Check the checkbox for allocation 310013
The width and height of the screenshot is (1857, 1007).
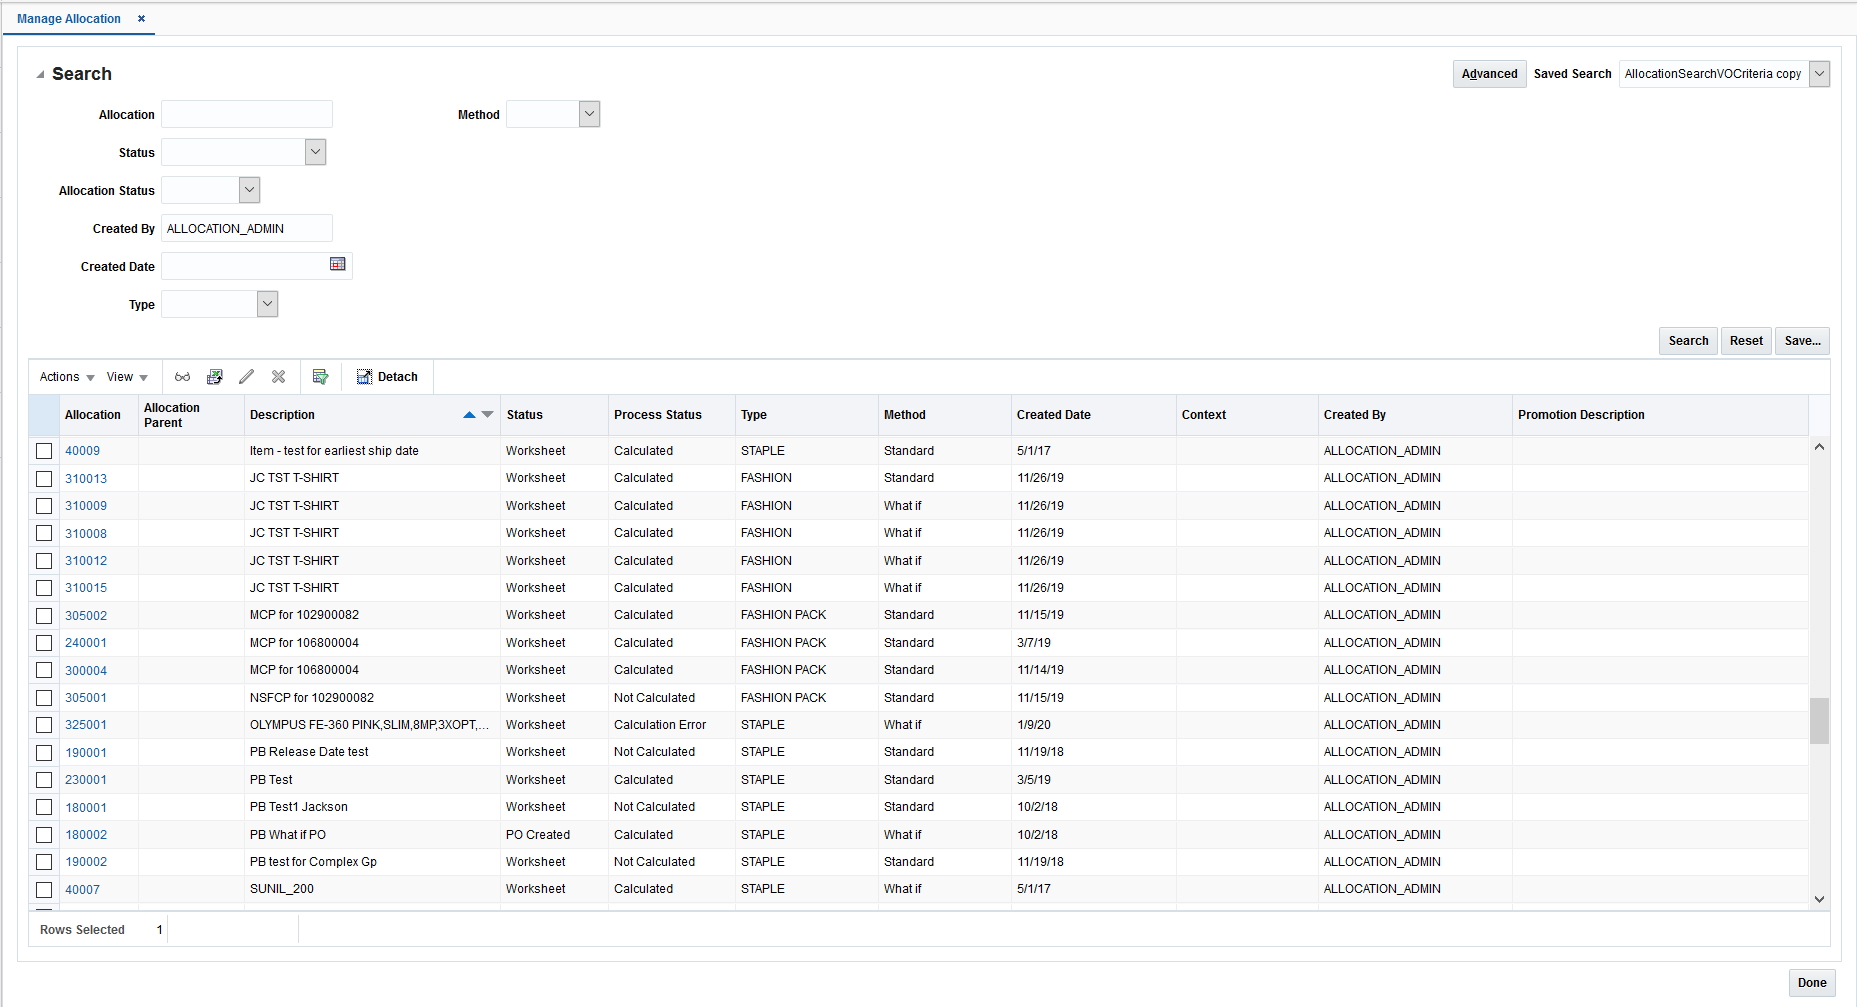click(x=44, y=478)
